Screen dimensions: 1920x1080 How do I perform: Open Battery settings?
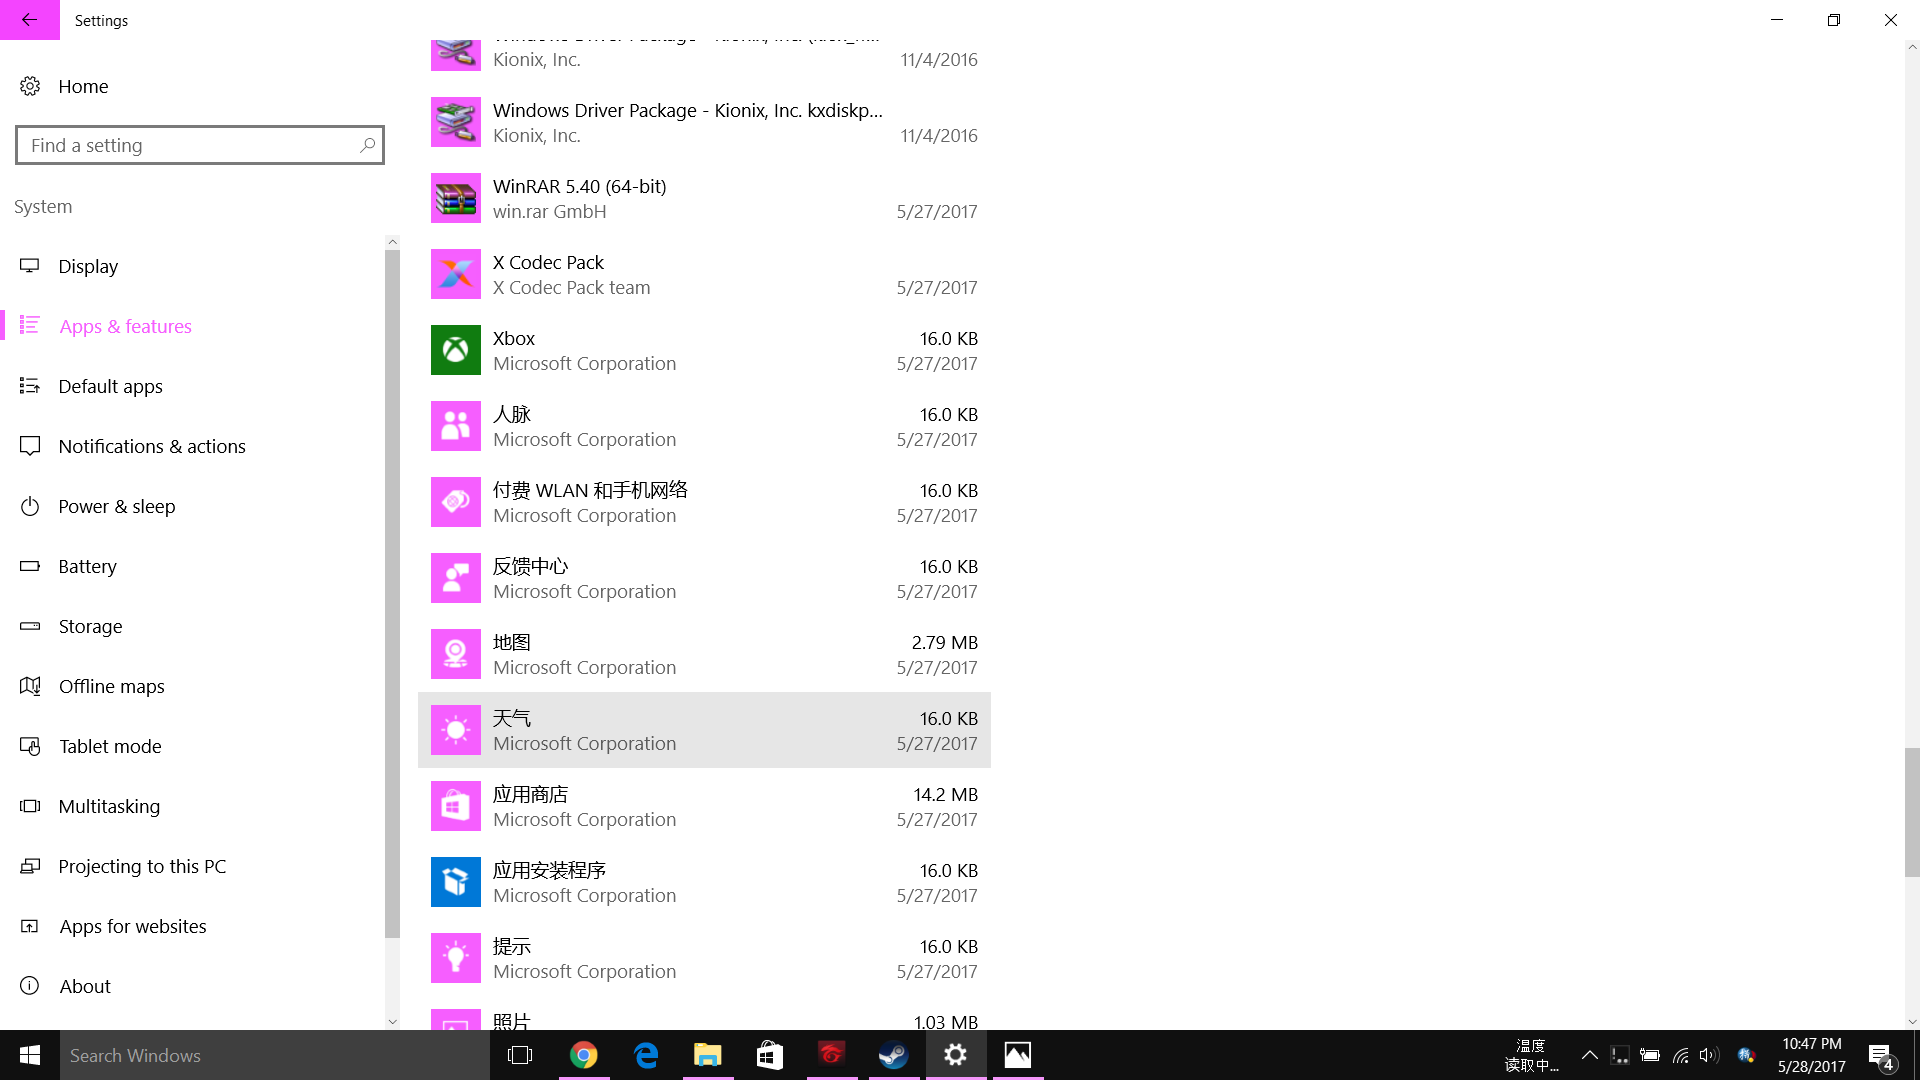tap(192, 566)
